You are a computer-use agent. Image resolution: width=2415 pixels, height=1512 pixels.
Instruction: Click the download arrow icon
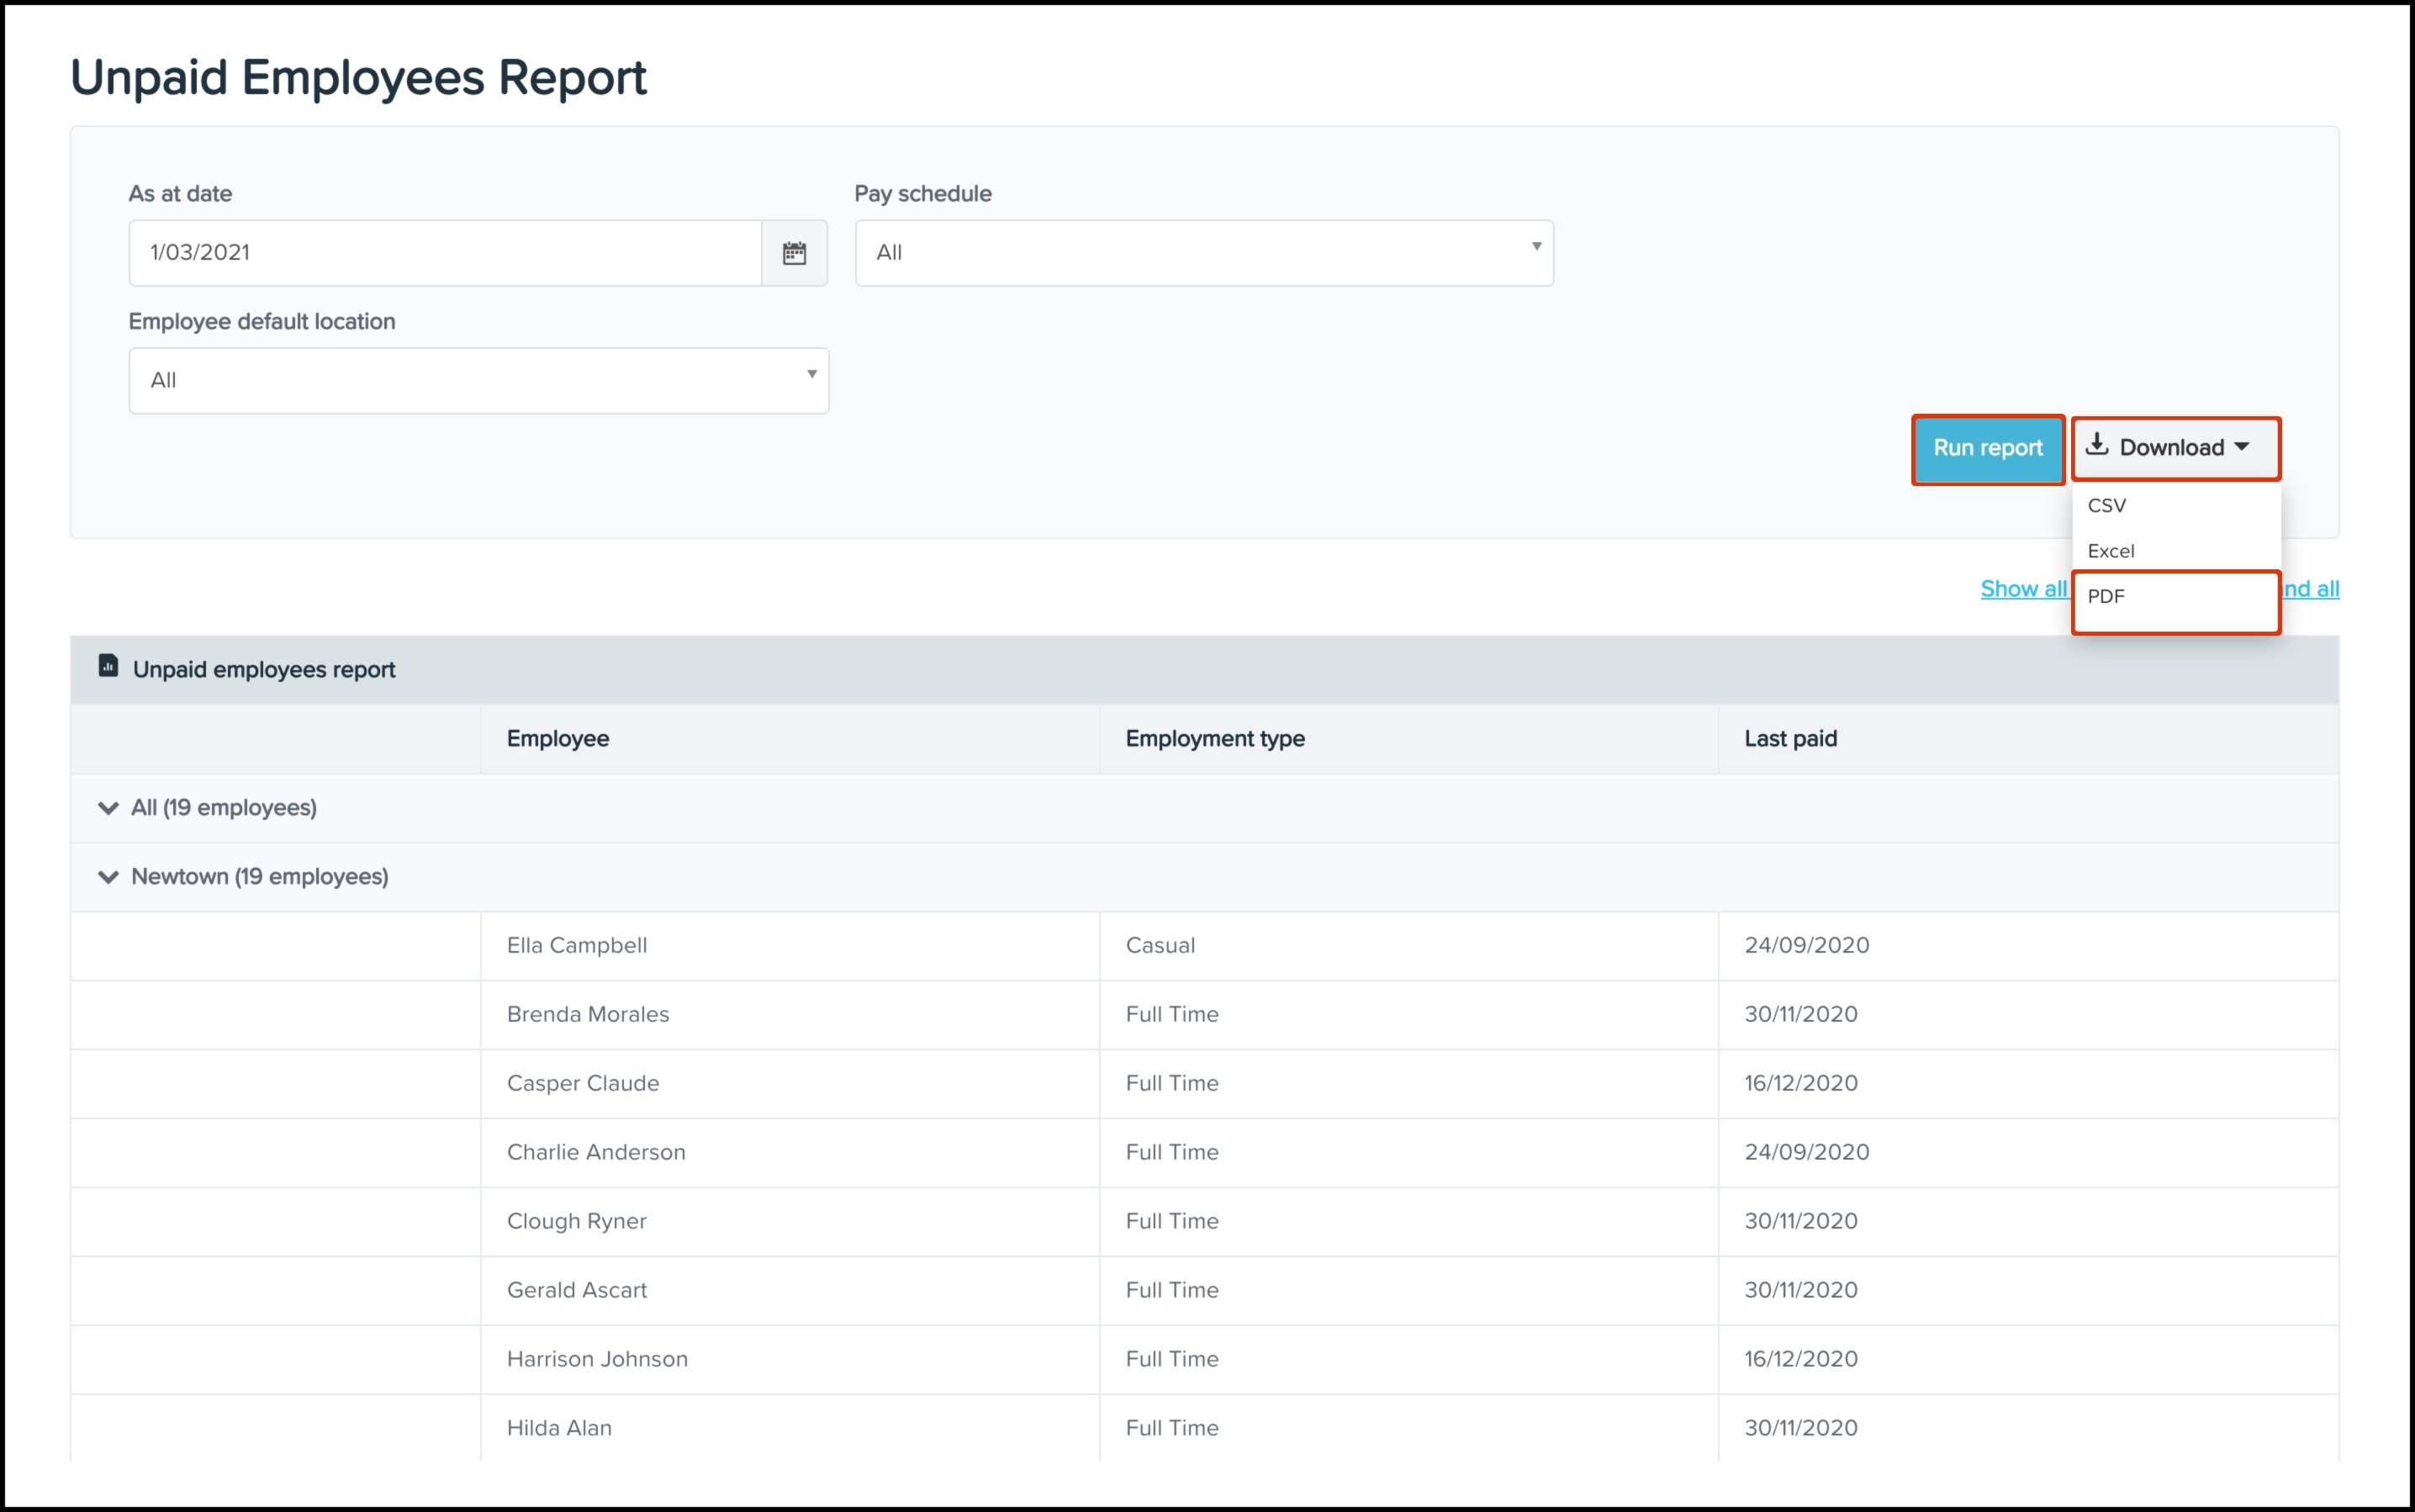pyautogui.click(x=2097, y=445)
